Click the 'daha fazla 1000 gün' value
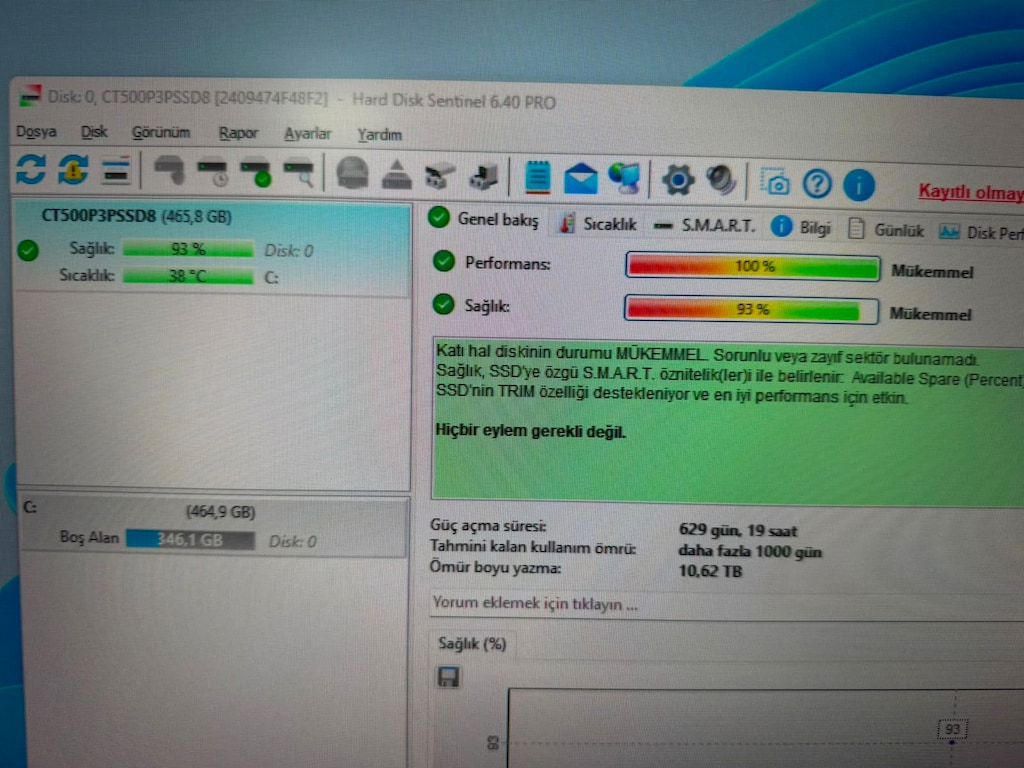 pyautogui.click(x=750, y=551)
